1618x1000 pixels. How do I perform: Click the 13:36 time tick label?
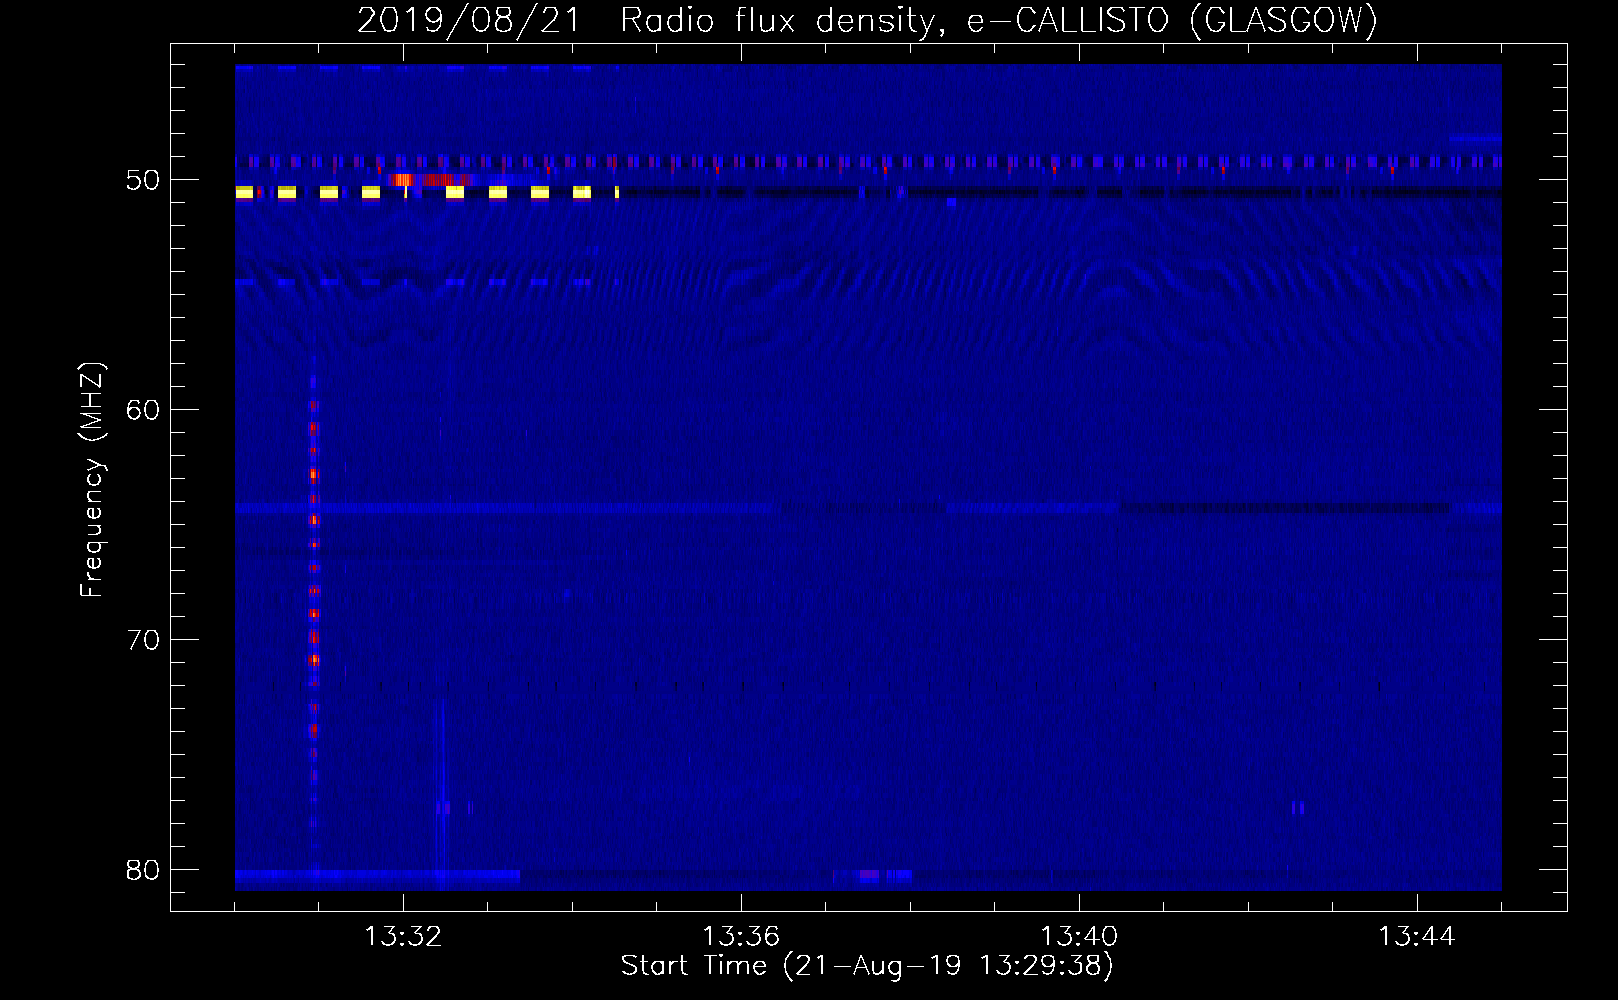pos(741,936)
